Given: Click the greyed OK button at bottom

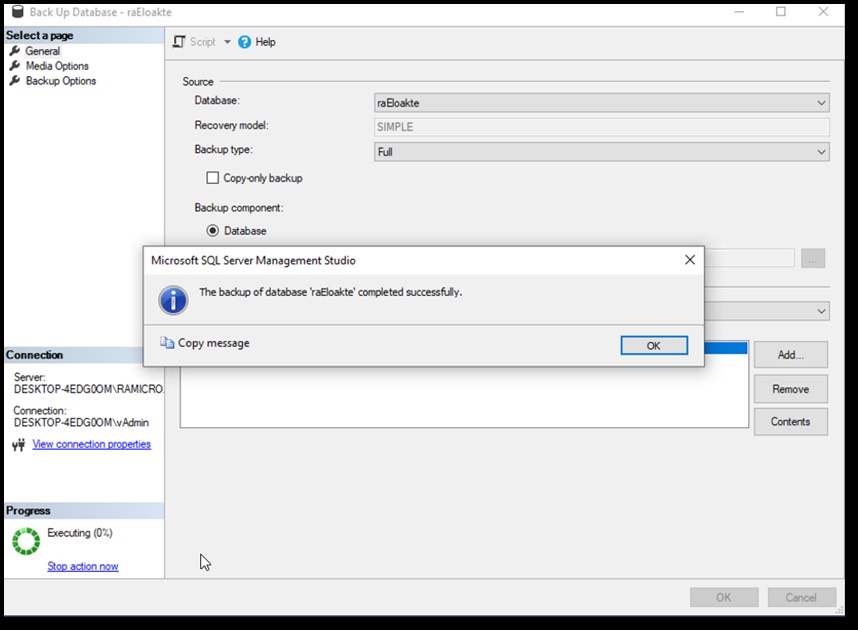Looking at the screenshot, I should (724, 597).
